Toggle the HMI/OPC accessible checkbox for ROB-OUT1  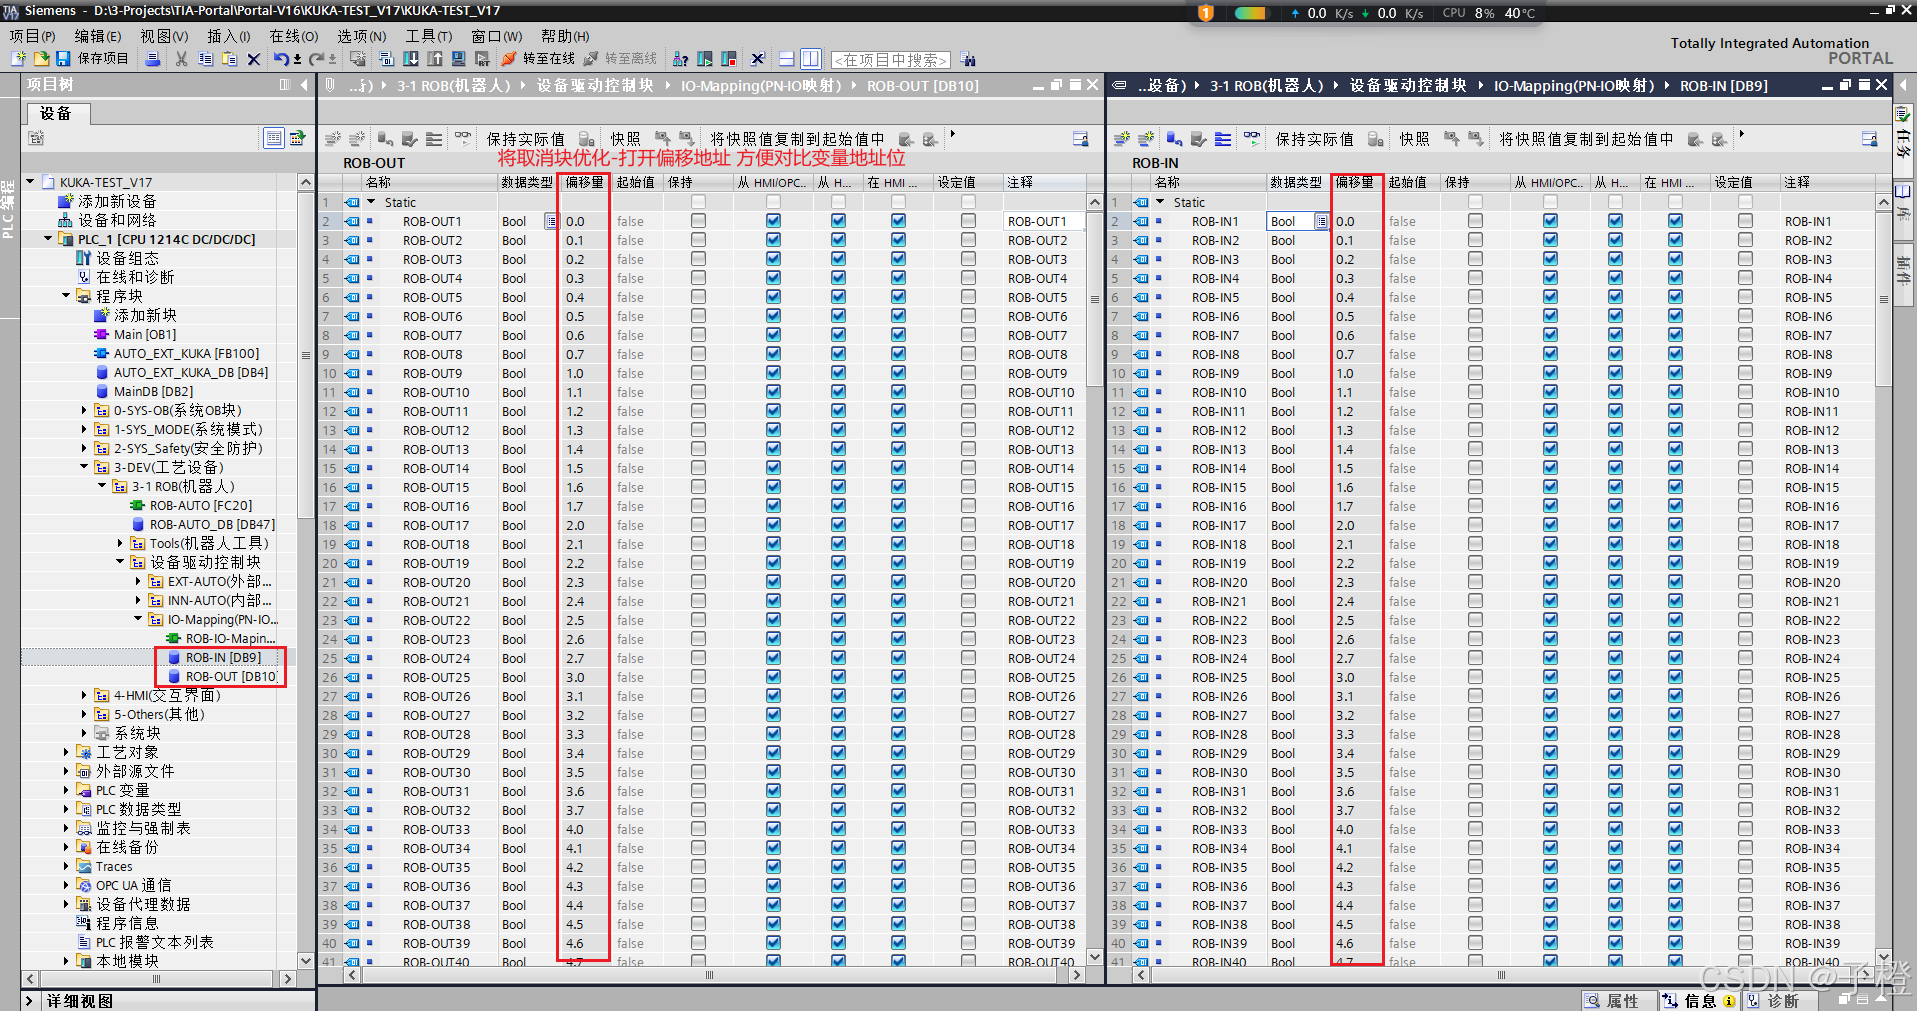pyautogui.click(x=773, y=221)
